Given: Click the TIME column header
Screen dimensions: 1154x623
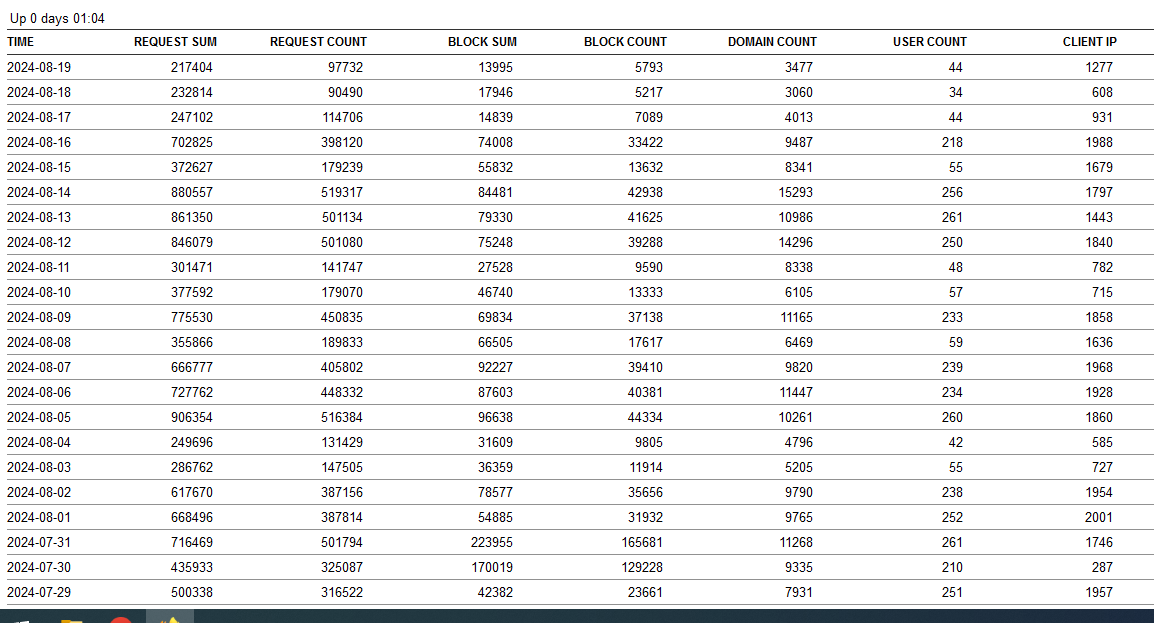Looking at the screenshot, I should coord(20,42).
